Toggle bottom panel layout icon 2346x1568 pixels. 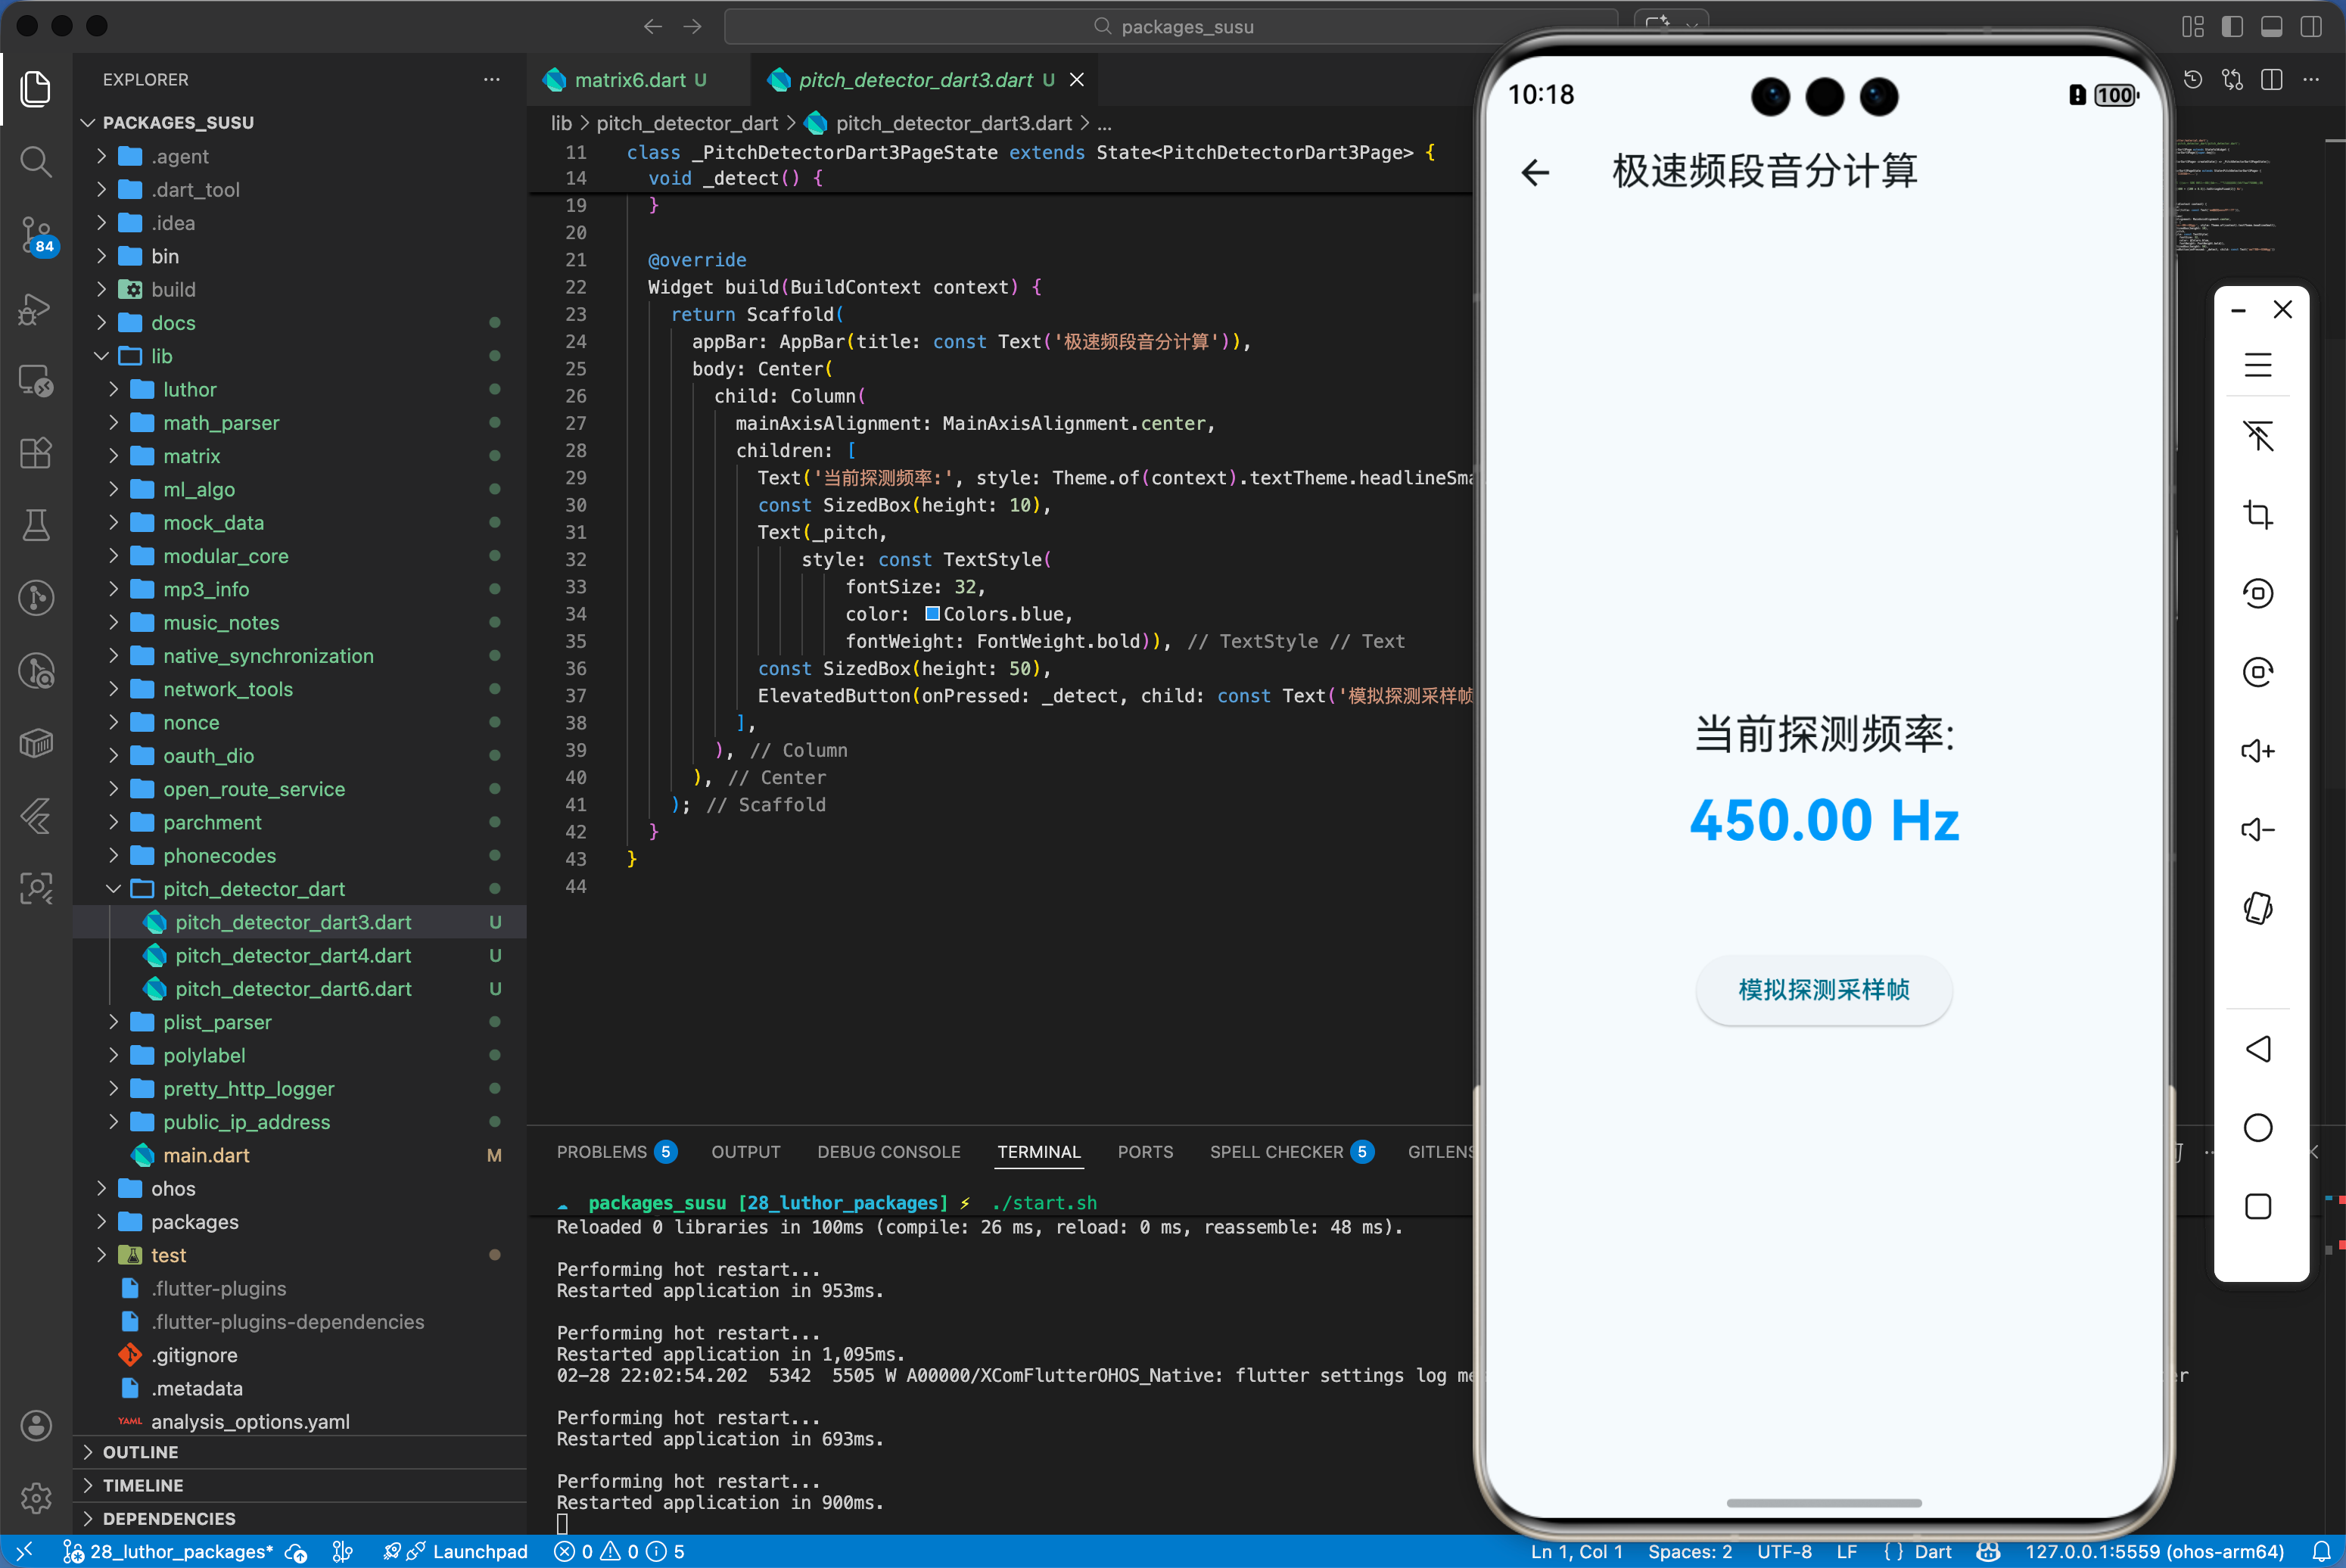(x=2271, y=27)
